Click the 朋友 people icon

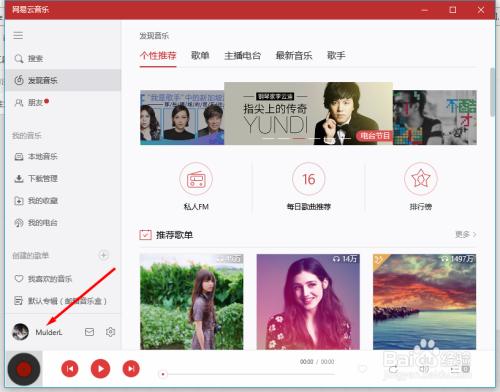(19, 103)
